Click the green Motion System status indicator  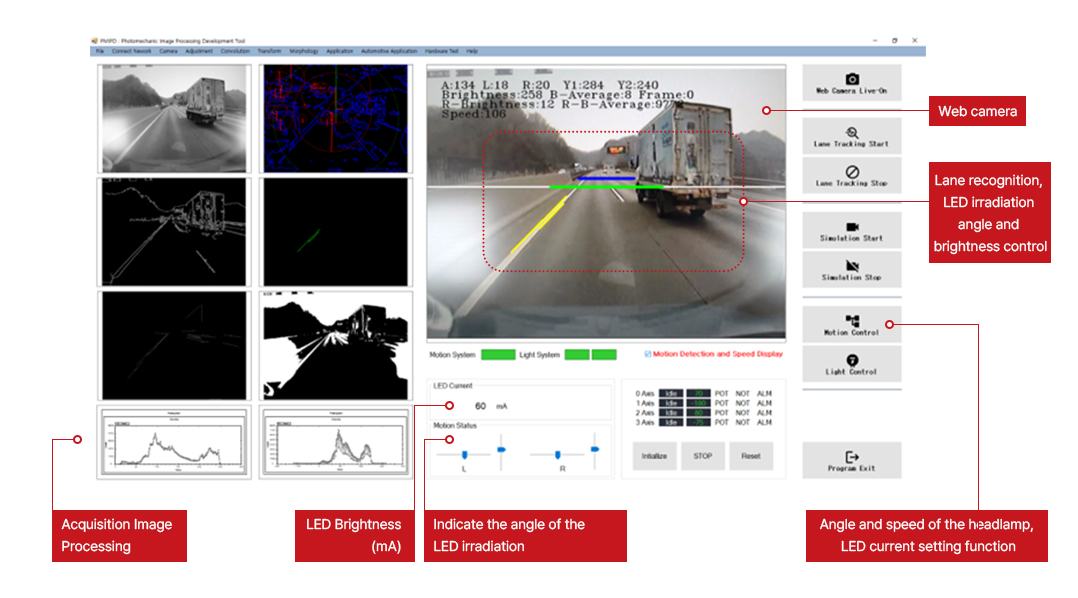pyautogui.click(x=498, y=355)
